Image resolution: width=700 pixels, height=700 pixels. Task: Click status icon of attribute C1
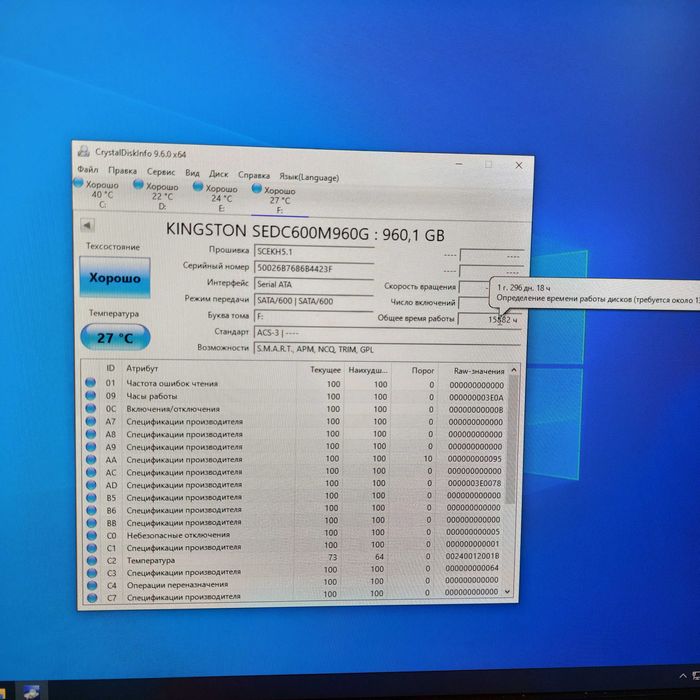(x=92, y=548)
